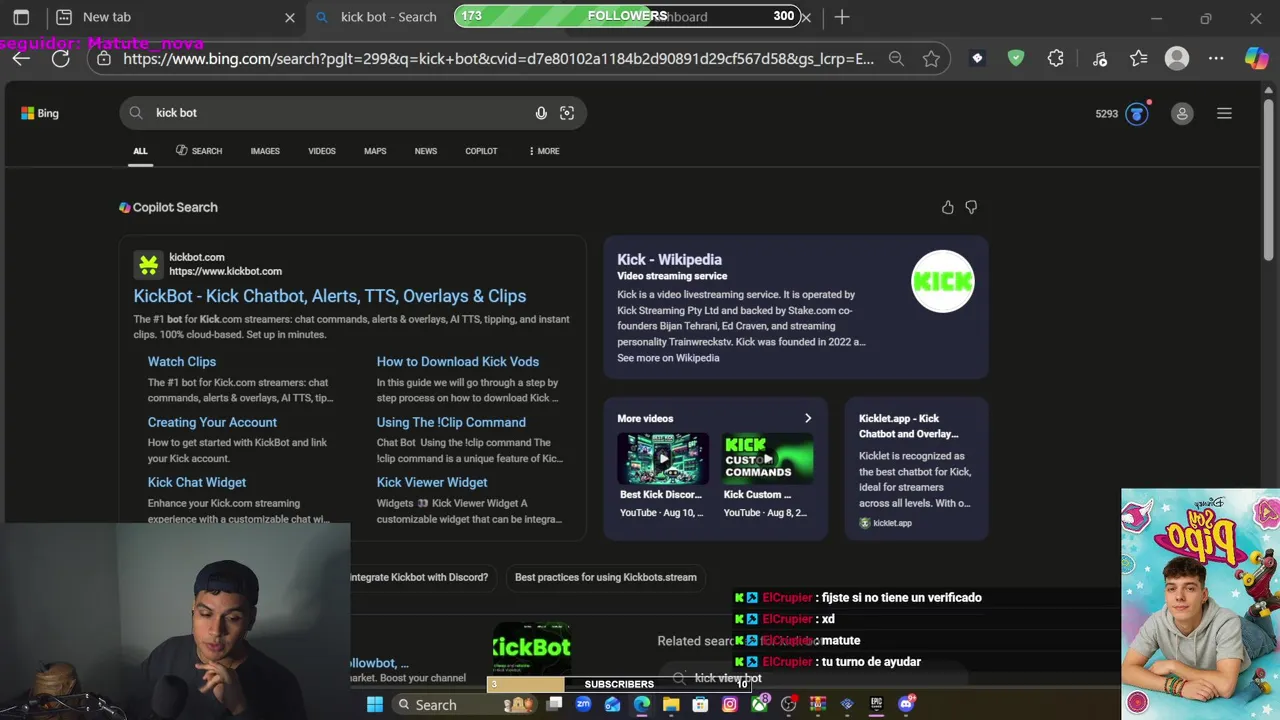The width and height of the screenshot is (1280, 720).
Task: Open Using The !Clip Command link
Action: tap(451, 422)
